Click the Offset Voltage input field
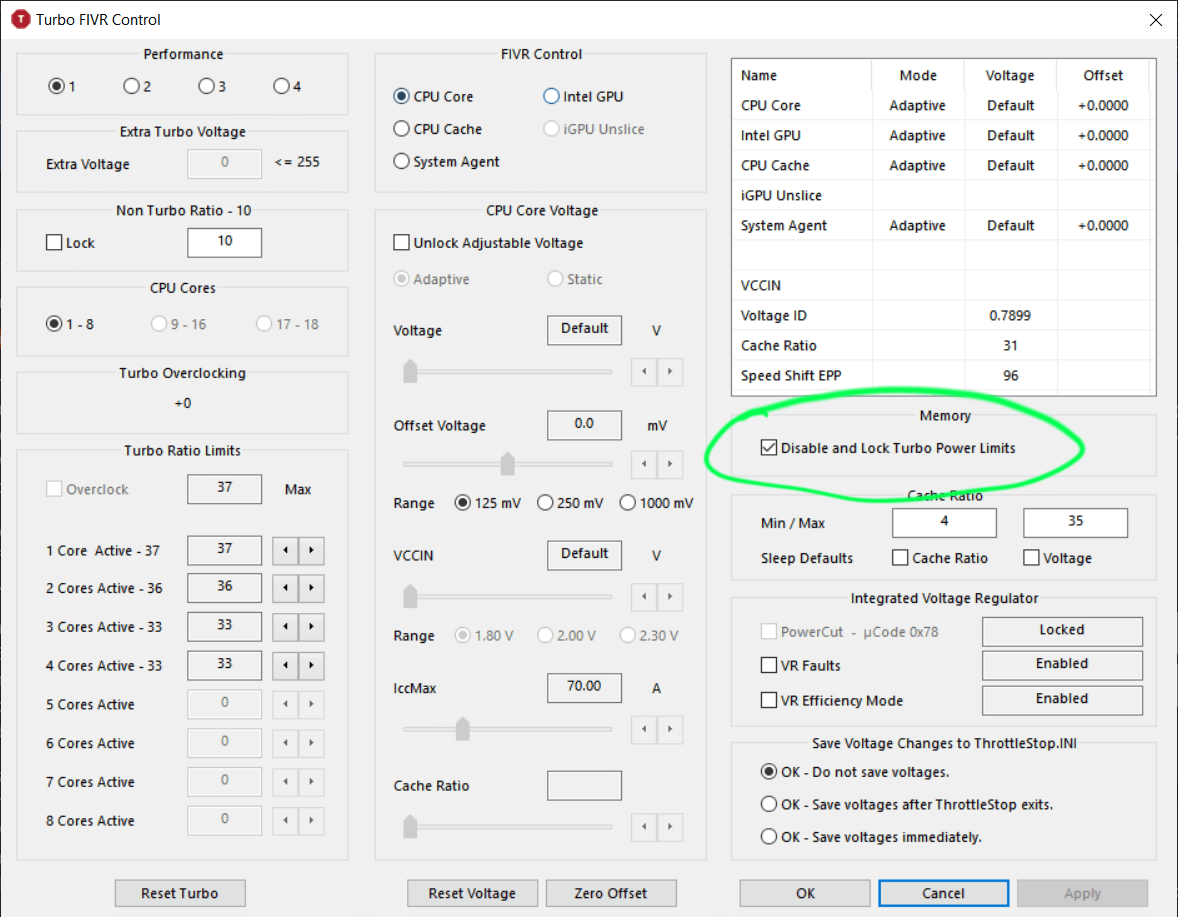The image size is (1178, 917). click(584, 424)
